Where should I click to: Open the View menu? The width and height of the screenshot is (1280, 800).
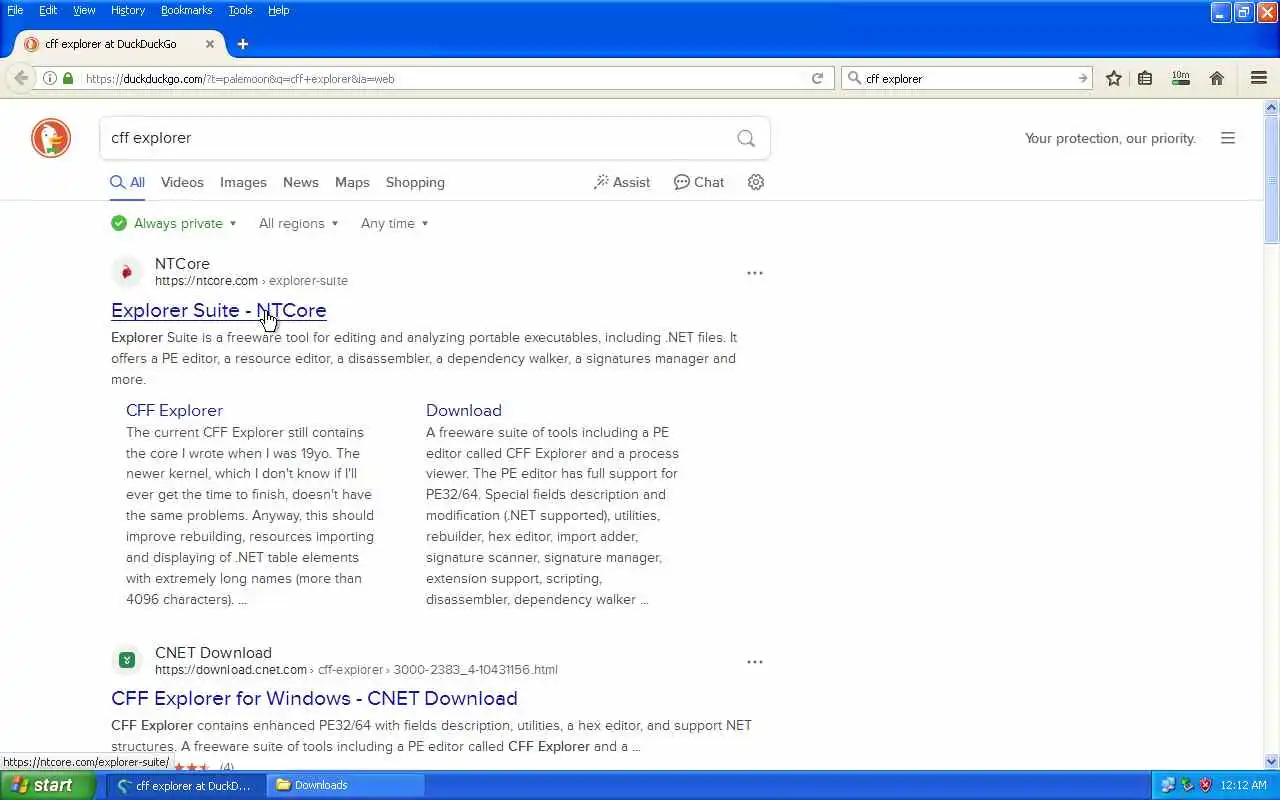84,10
